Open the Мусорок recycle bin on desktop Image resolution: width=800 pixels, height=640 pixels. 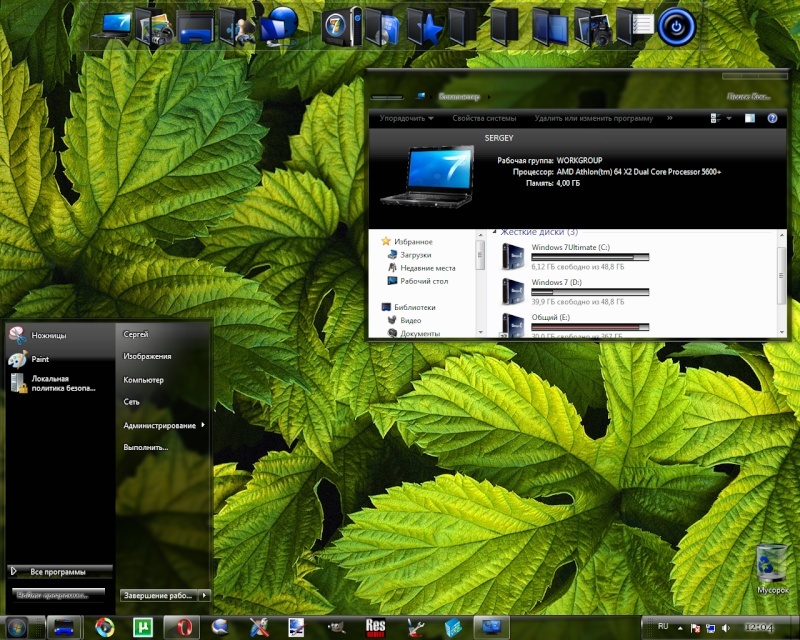(x=771, y=569)
